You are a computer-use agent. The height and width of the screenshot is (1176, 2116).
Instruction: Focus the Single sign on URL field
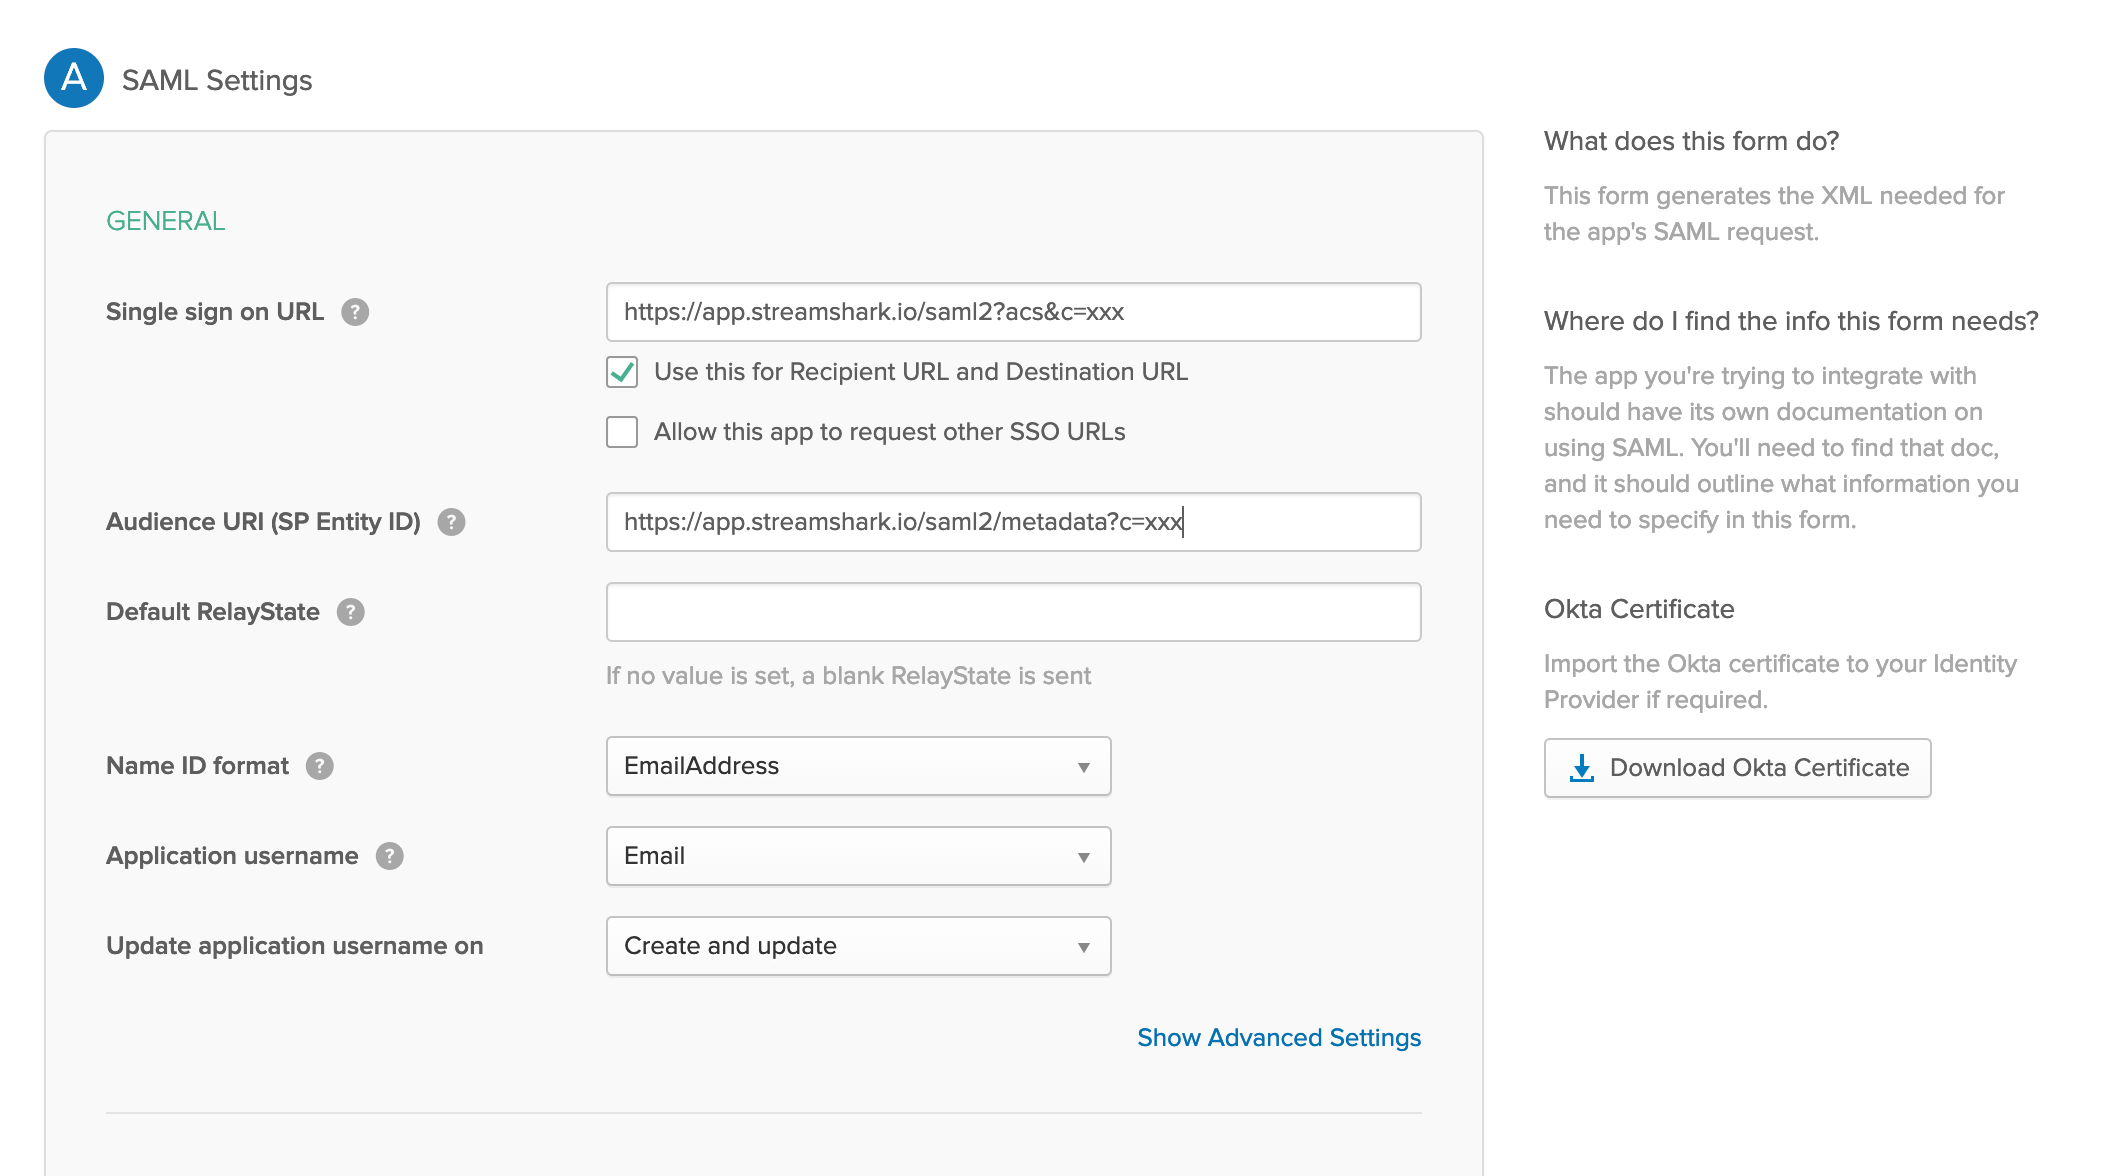pos(1014,312)
